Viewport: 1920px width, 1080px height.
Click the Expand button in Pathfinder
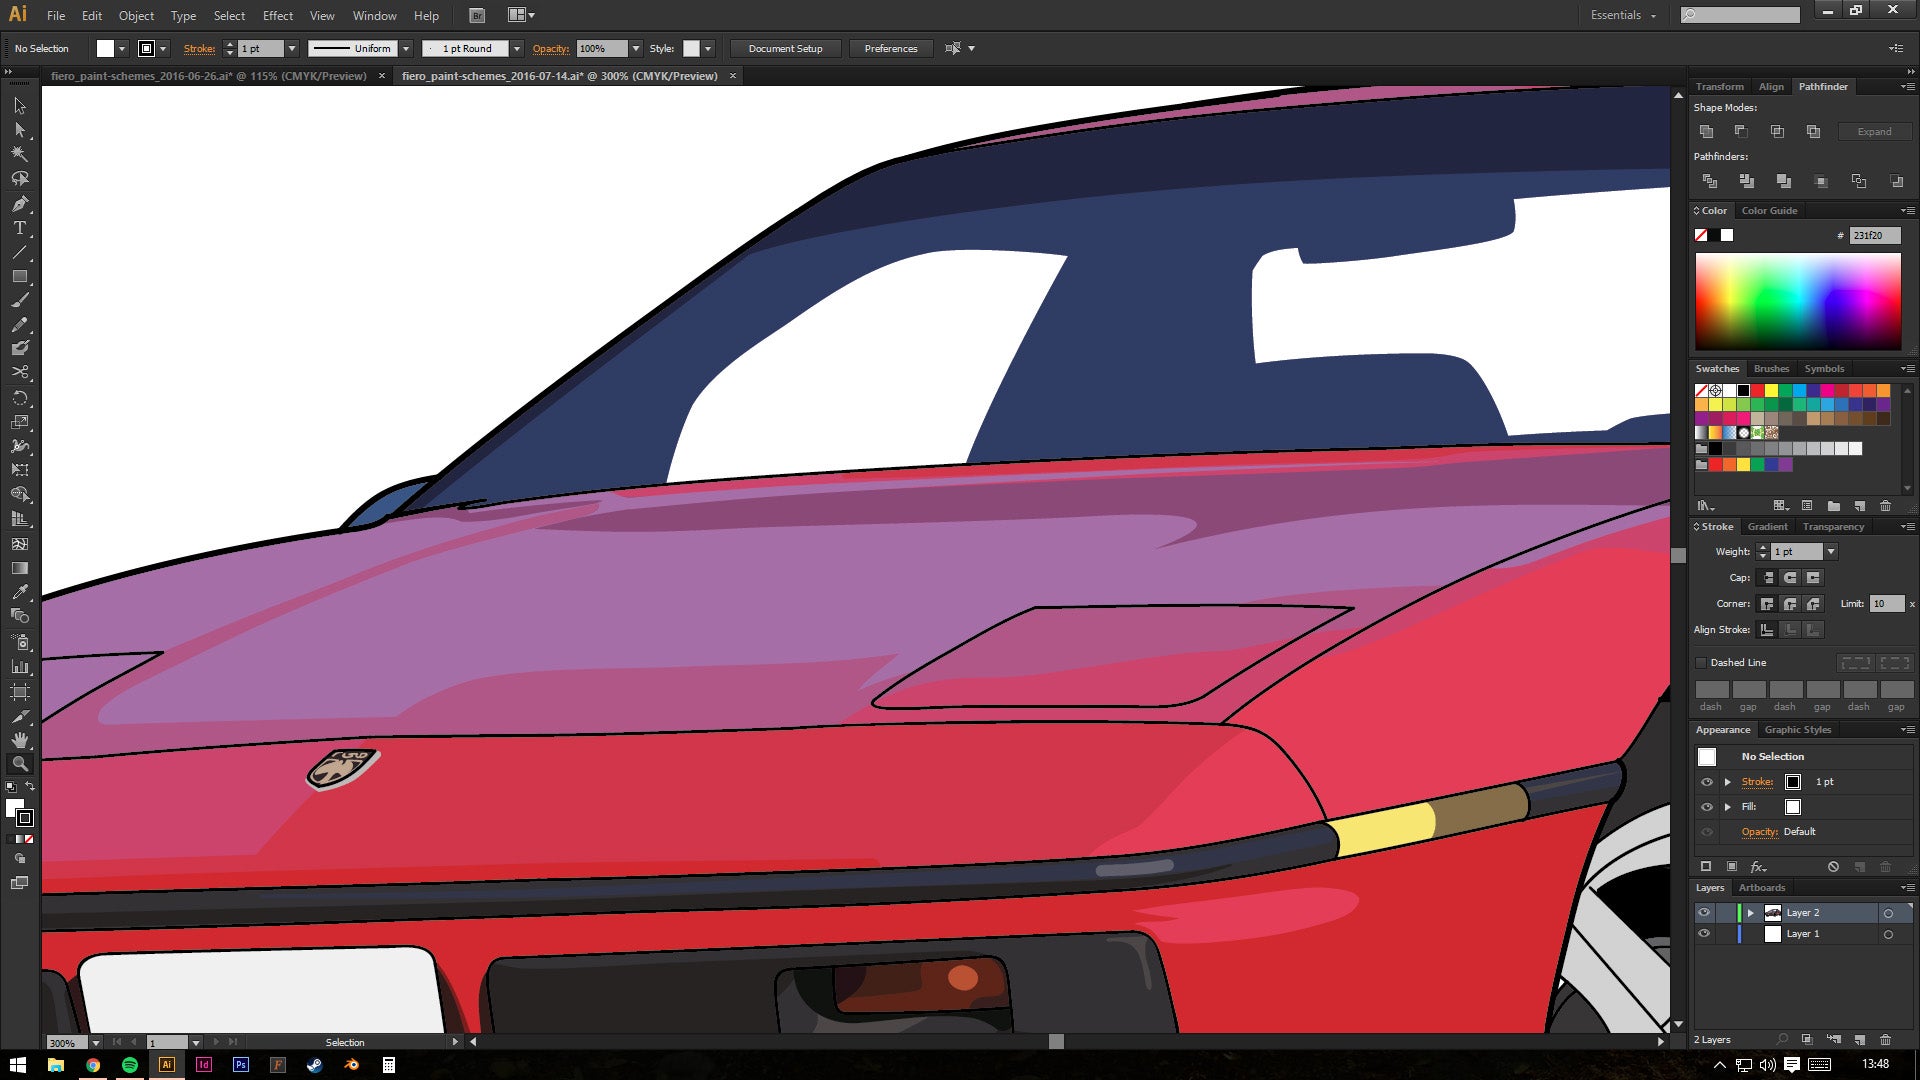[x=1874, y=132]
